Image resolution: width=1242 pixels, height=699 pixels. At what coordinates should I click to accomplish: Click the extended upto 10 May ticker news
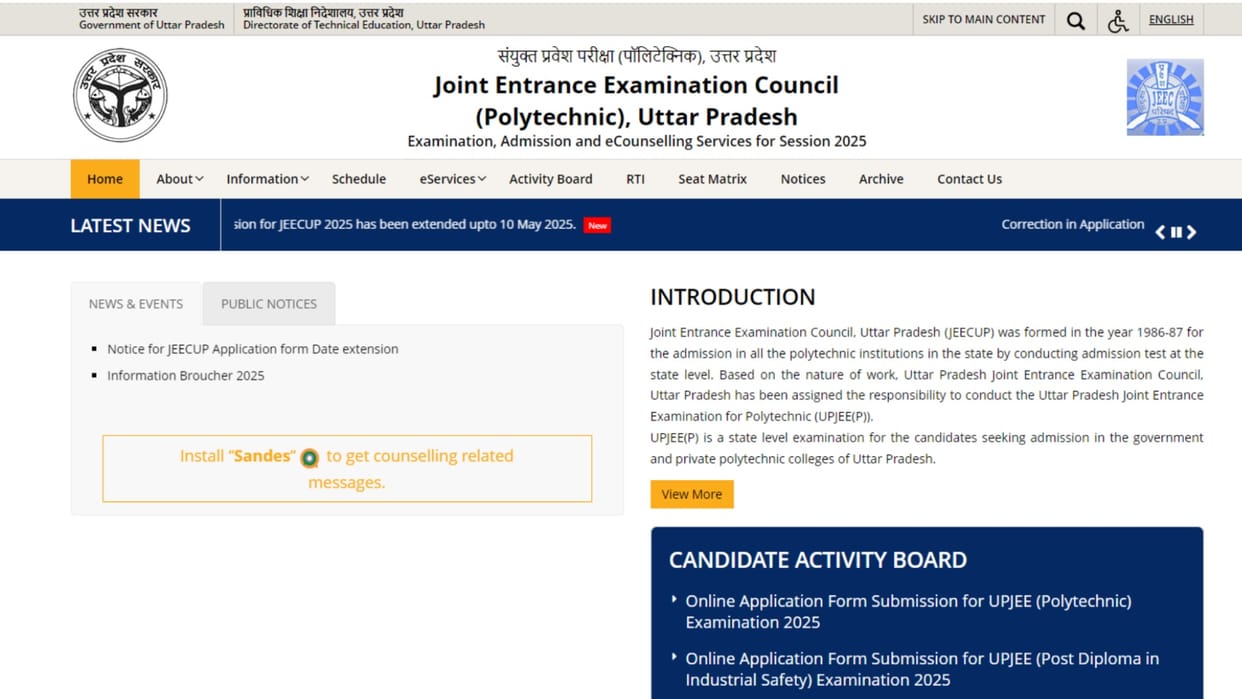click(405, 224)
